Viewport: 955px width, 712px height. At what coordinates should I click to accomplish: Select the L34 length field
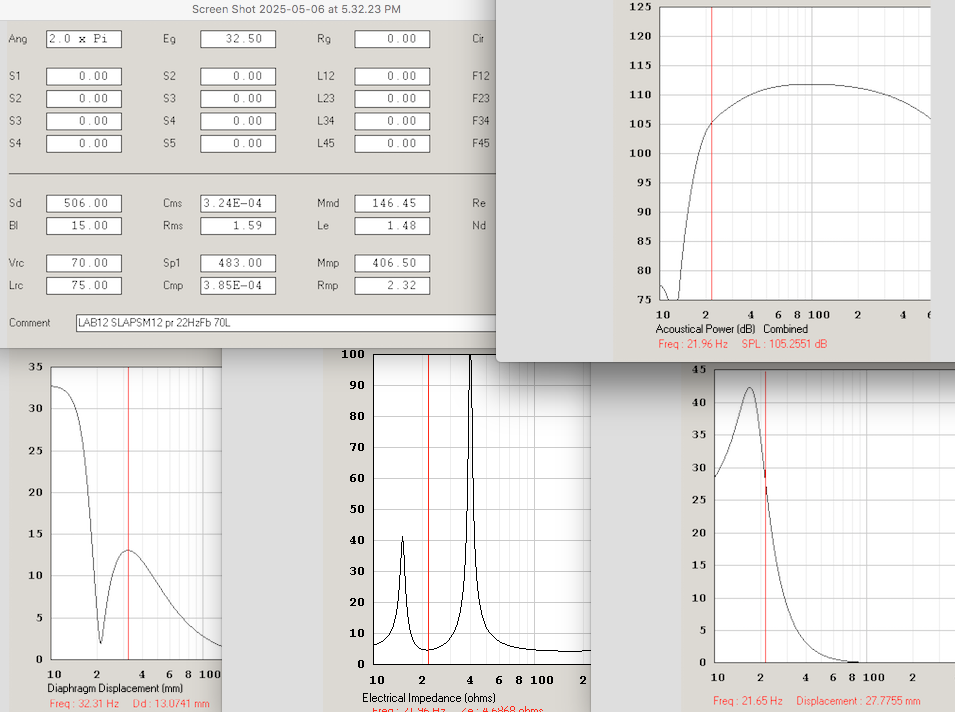(392, 121)
